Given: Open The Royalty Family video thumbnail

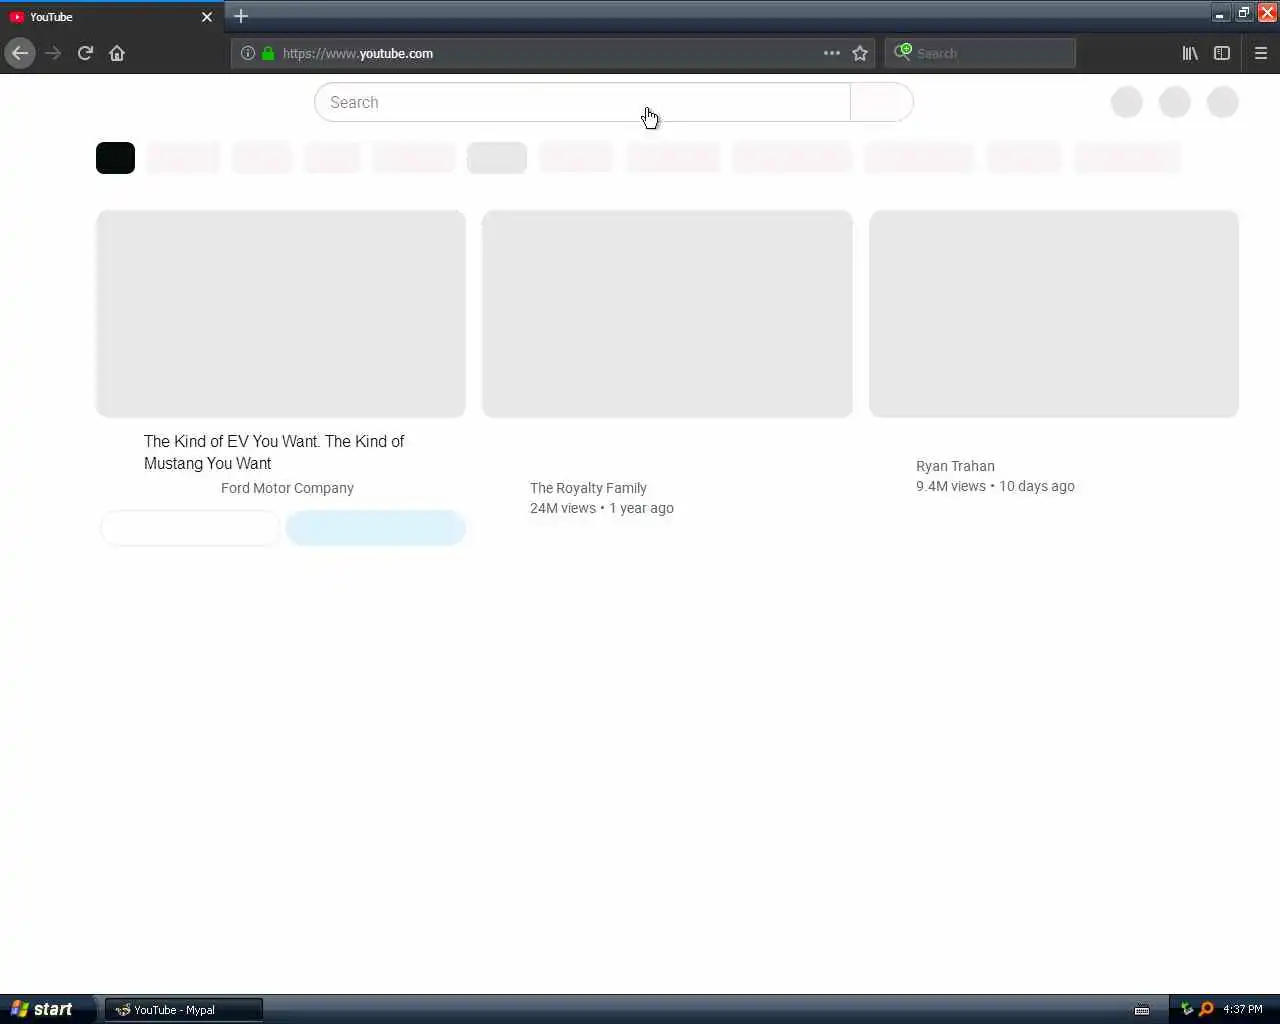Looking at the screenshot, I should pyautogui.click(x=667, y=313).
